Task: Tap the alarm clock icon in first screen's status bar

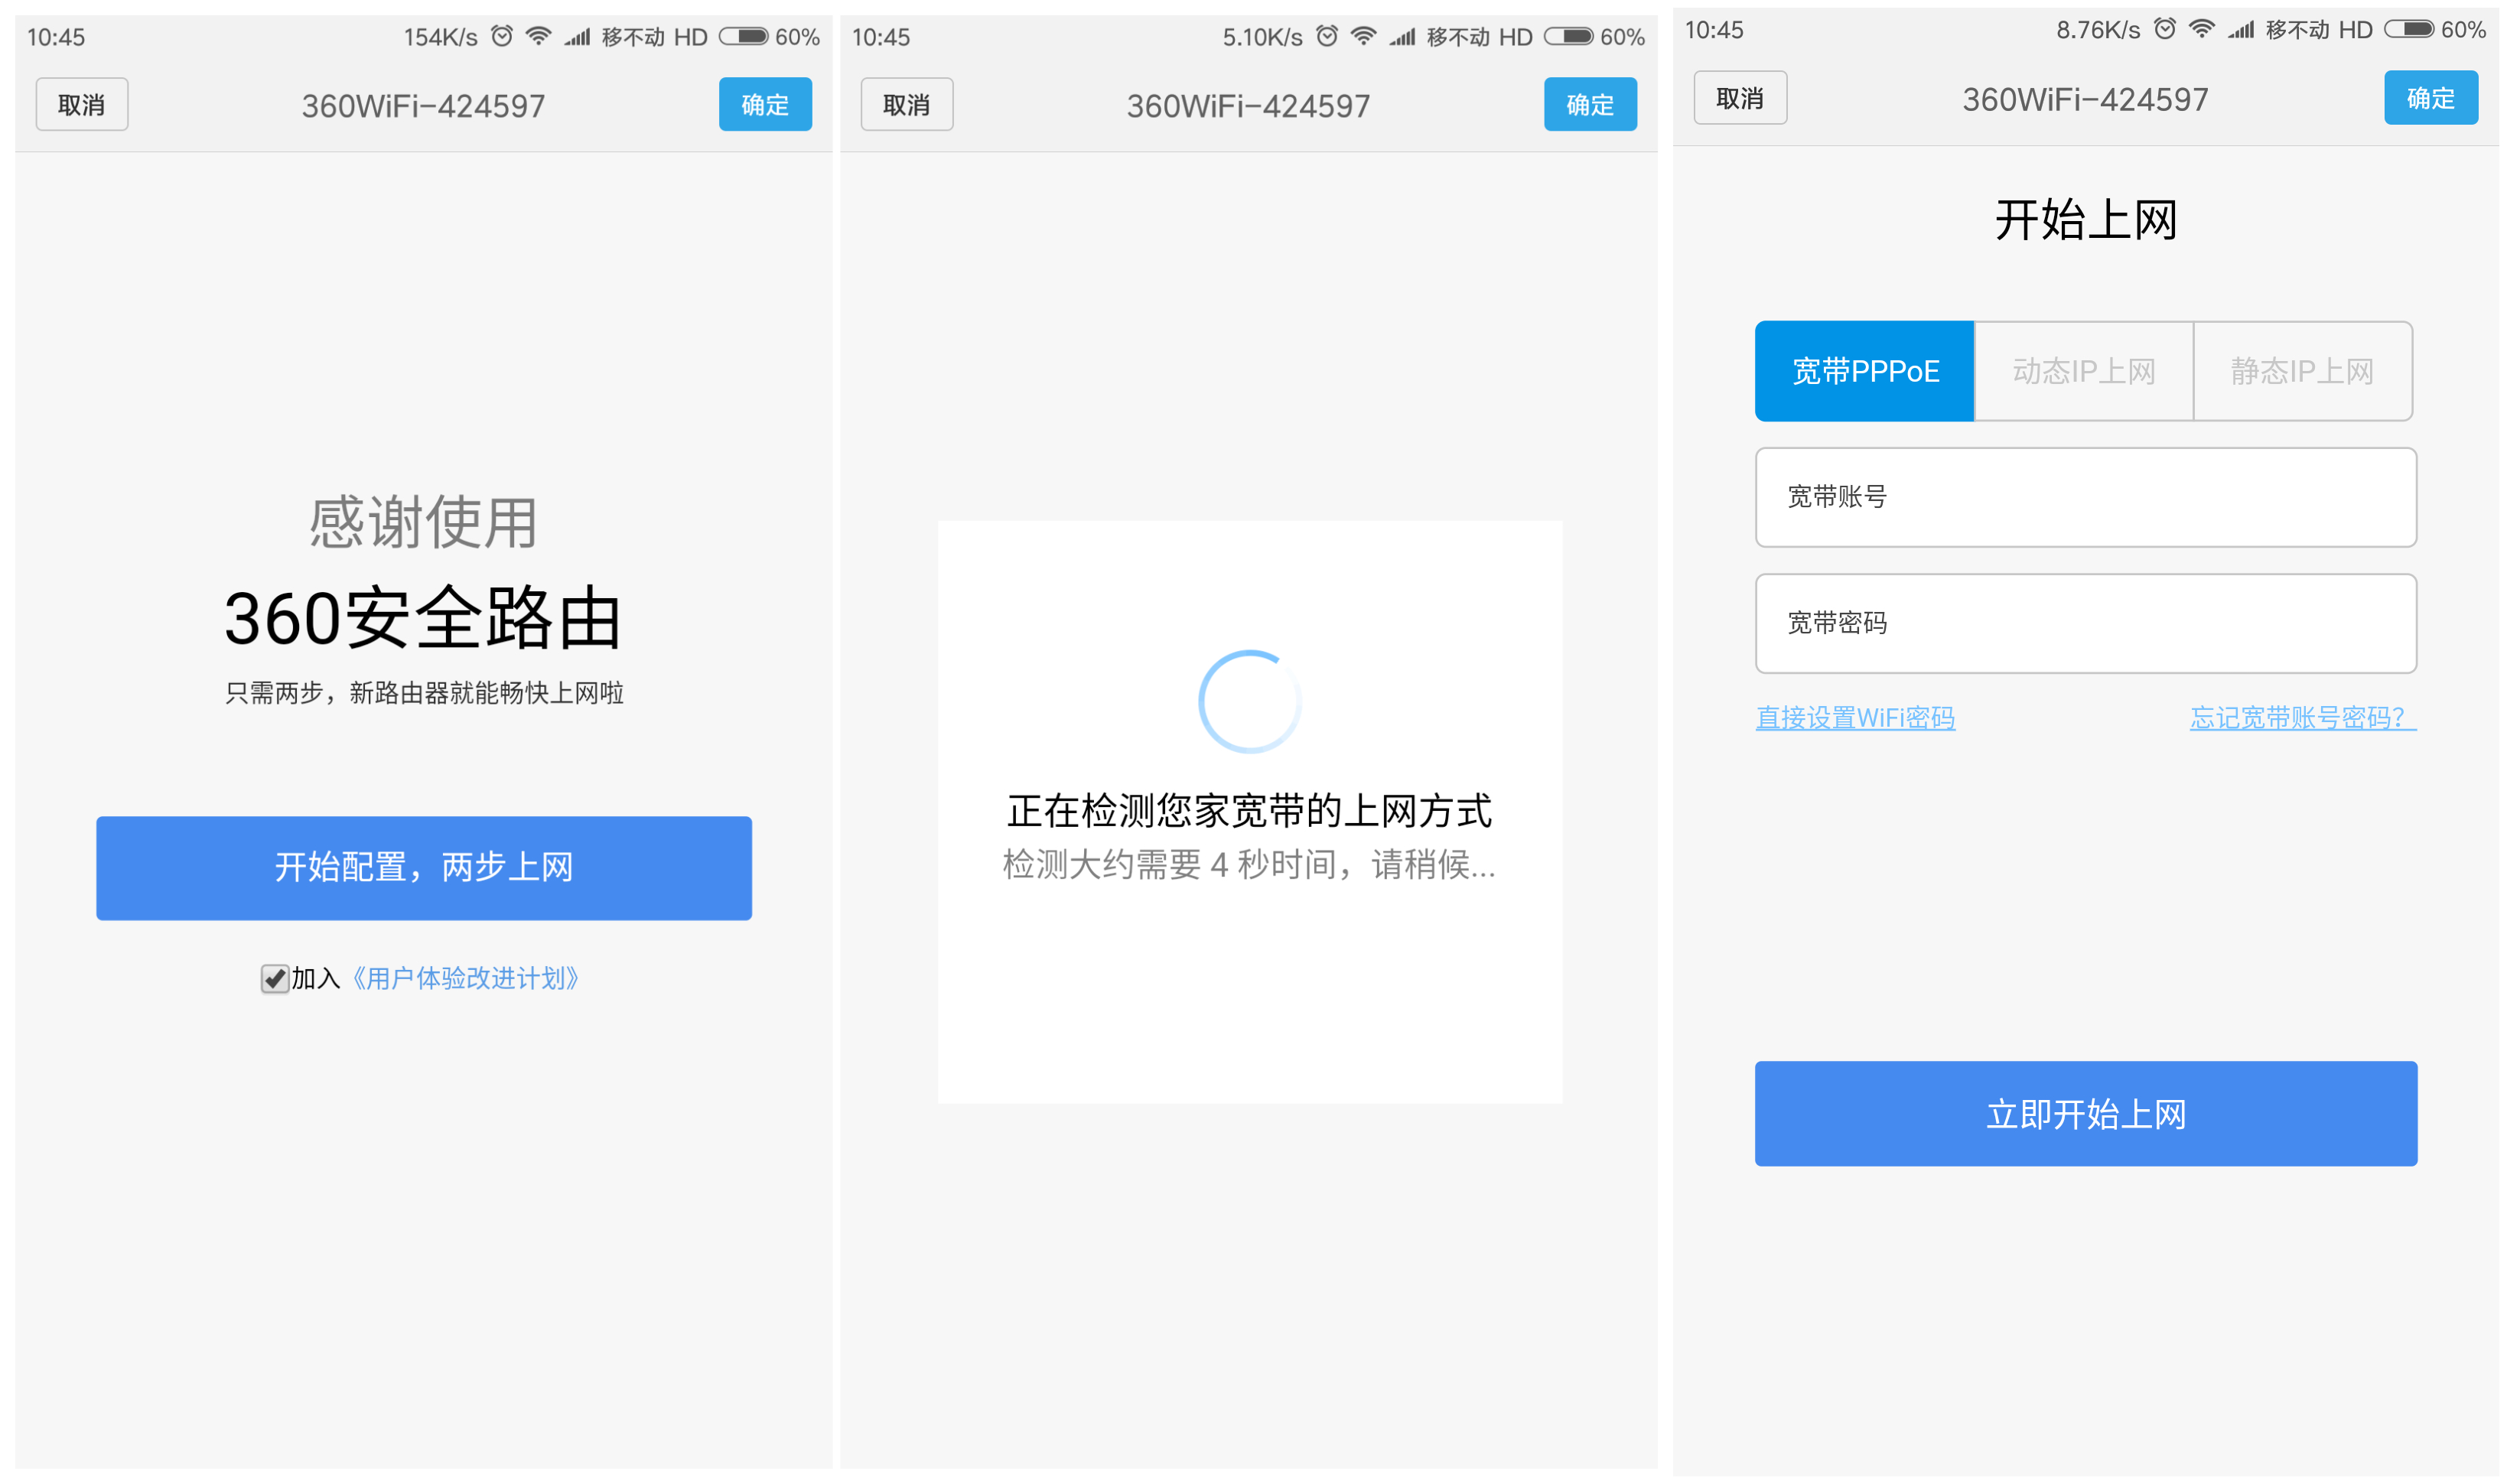Action: [x=502, y=37]
